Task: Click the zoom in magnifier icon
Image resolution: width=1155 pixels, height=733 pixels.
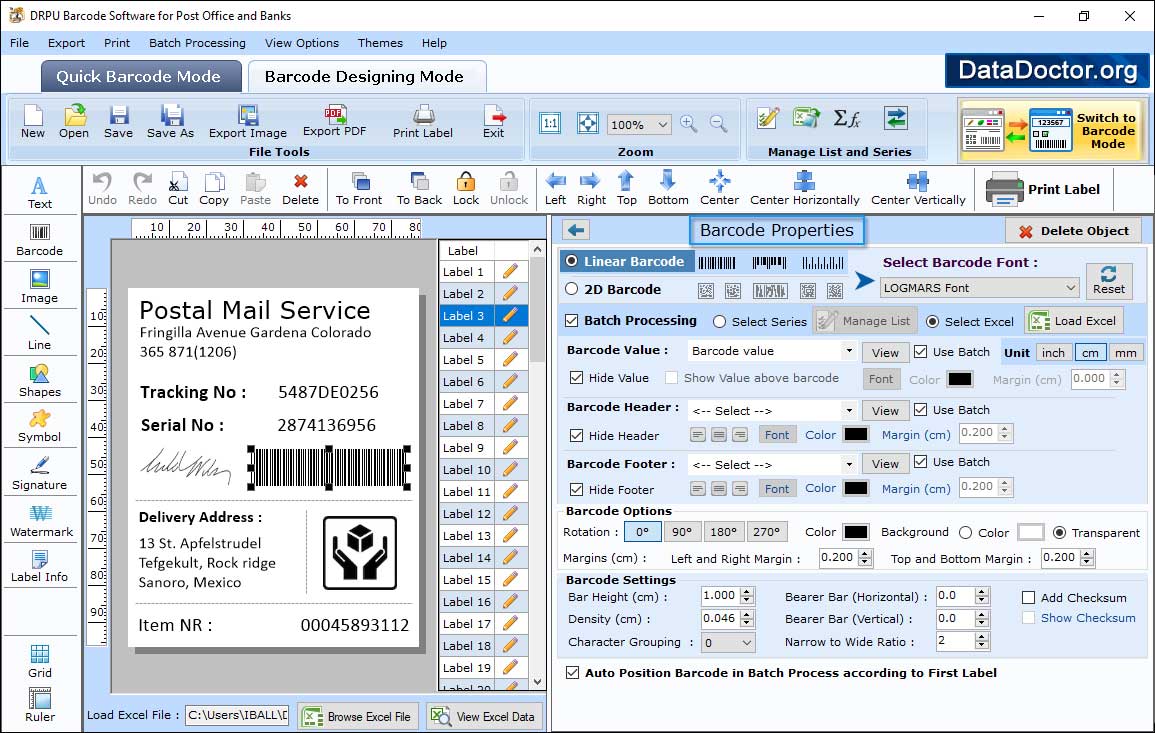Action: point(689,124)
